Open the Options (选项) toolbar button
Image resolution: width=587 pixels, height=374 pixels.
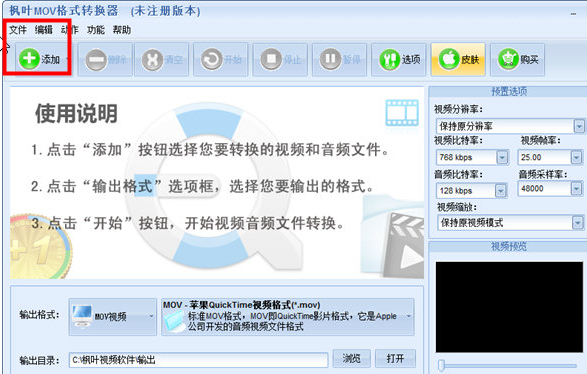[399, 59]
